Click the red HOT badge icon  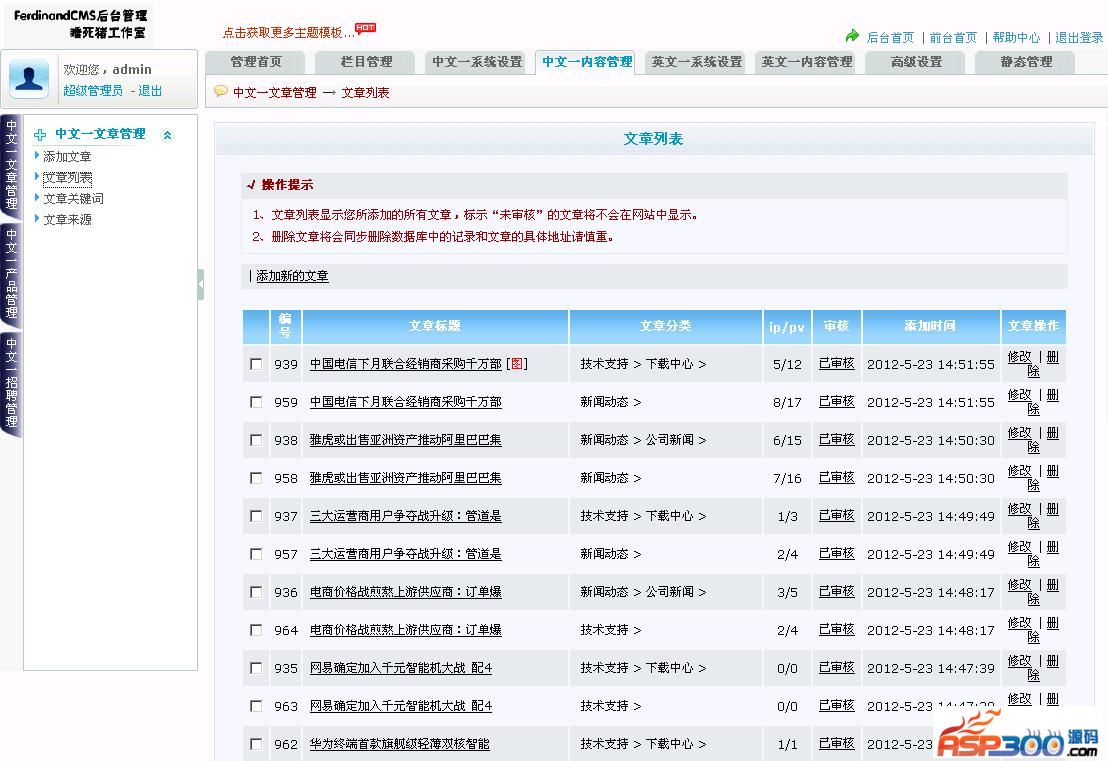pos(366,28)
